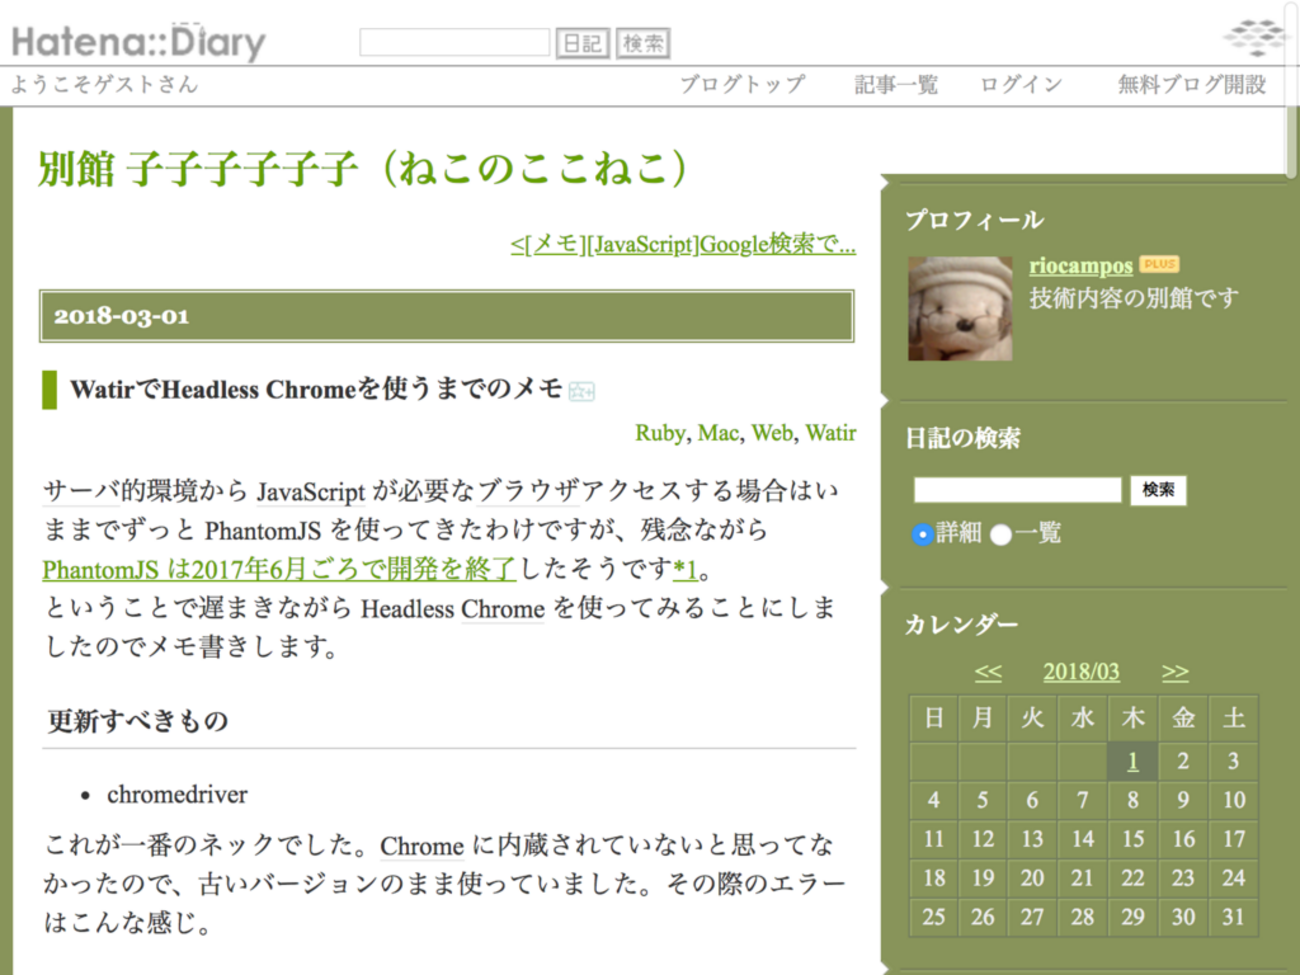This screenshot has height=975, width=1300.
Task: Go to previous month with << in calendar
Action: [988, 672]
